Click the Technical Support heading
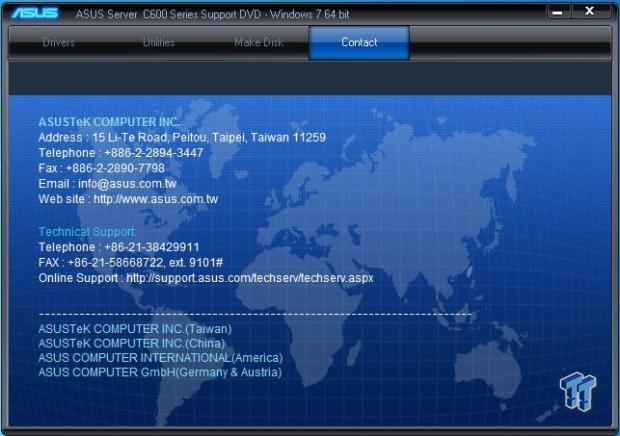 click(x=87, y=232)
